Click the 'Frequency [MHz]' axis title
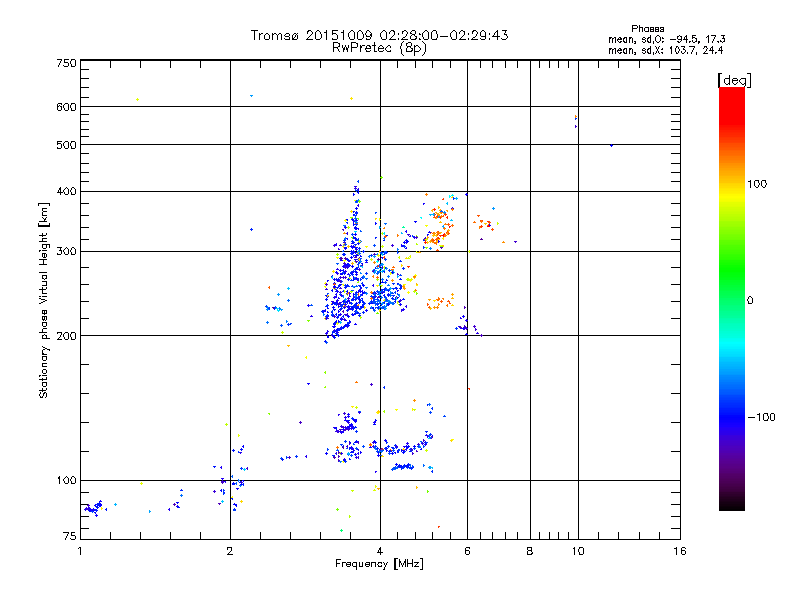This screenshot has height=600, width=800. (379, 564)
